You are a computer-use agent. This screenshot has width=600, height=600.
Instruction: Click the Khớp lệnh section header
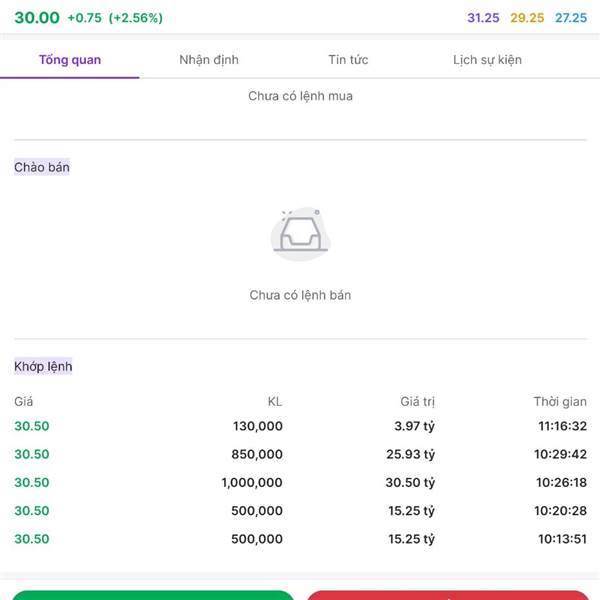coord(43,366)
